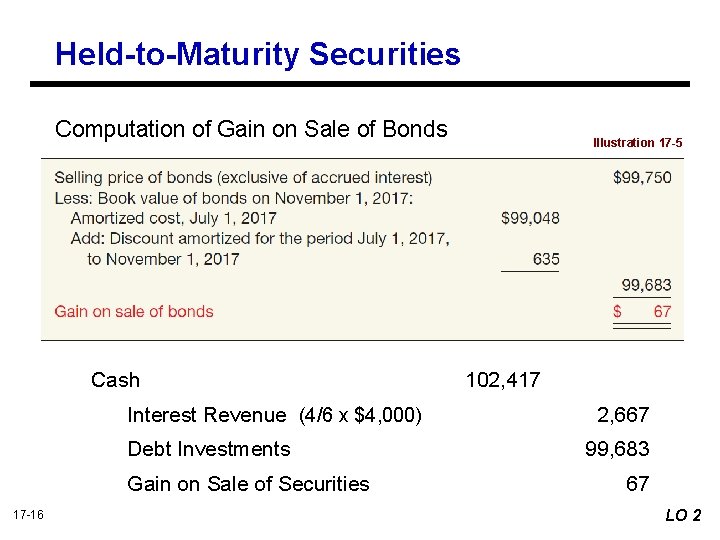This screenshot has width=720, height=540.
Task: Click the Held-to-Maturity Securities slide title
Action: [258, 54]
